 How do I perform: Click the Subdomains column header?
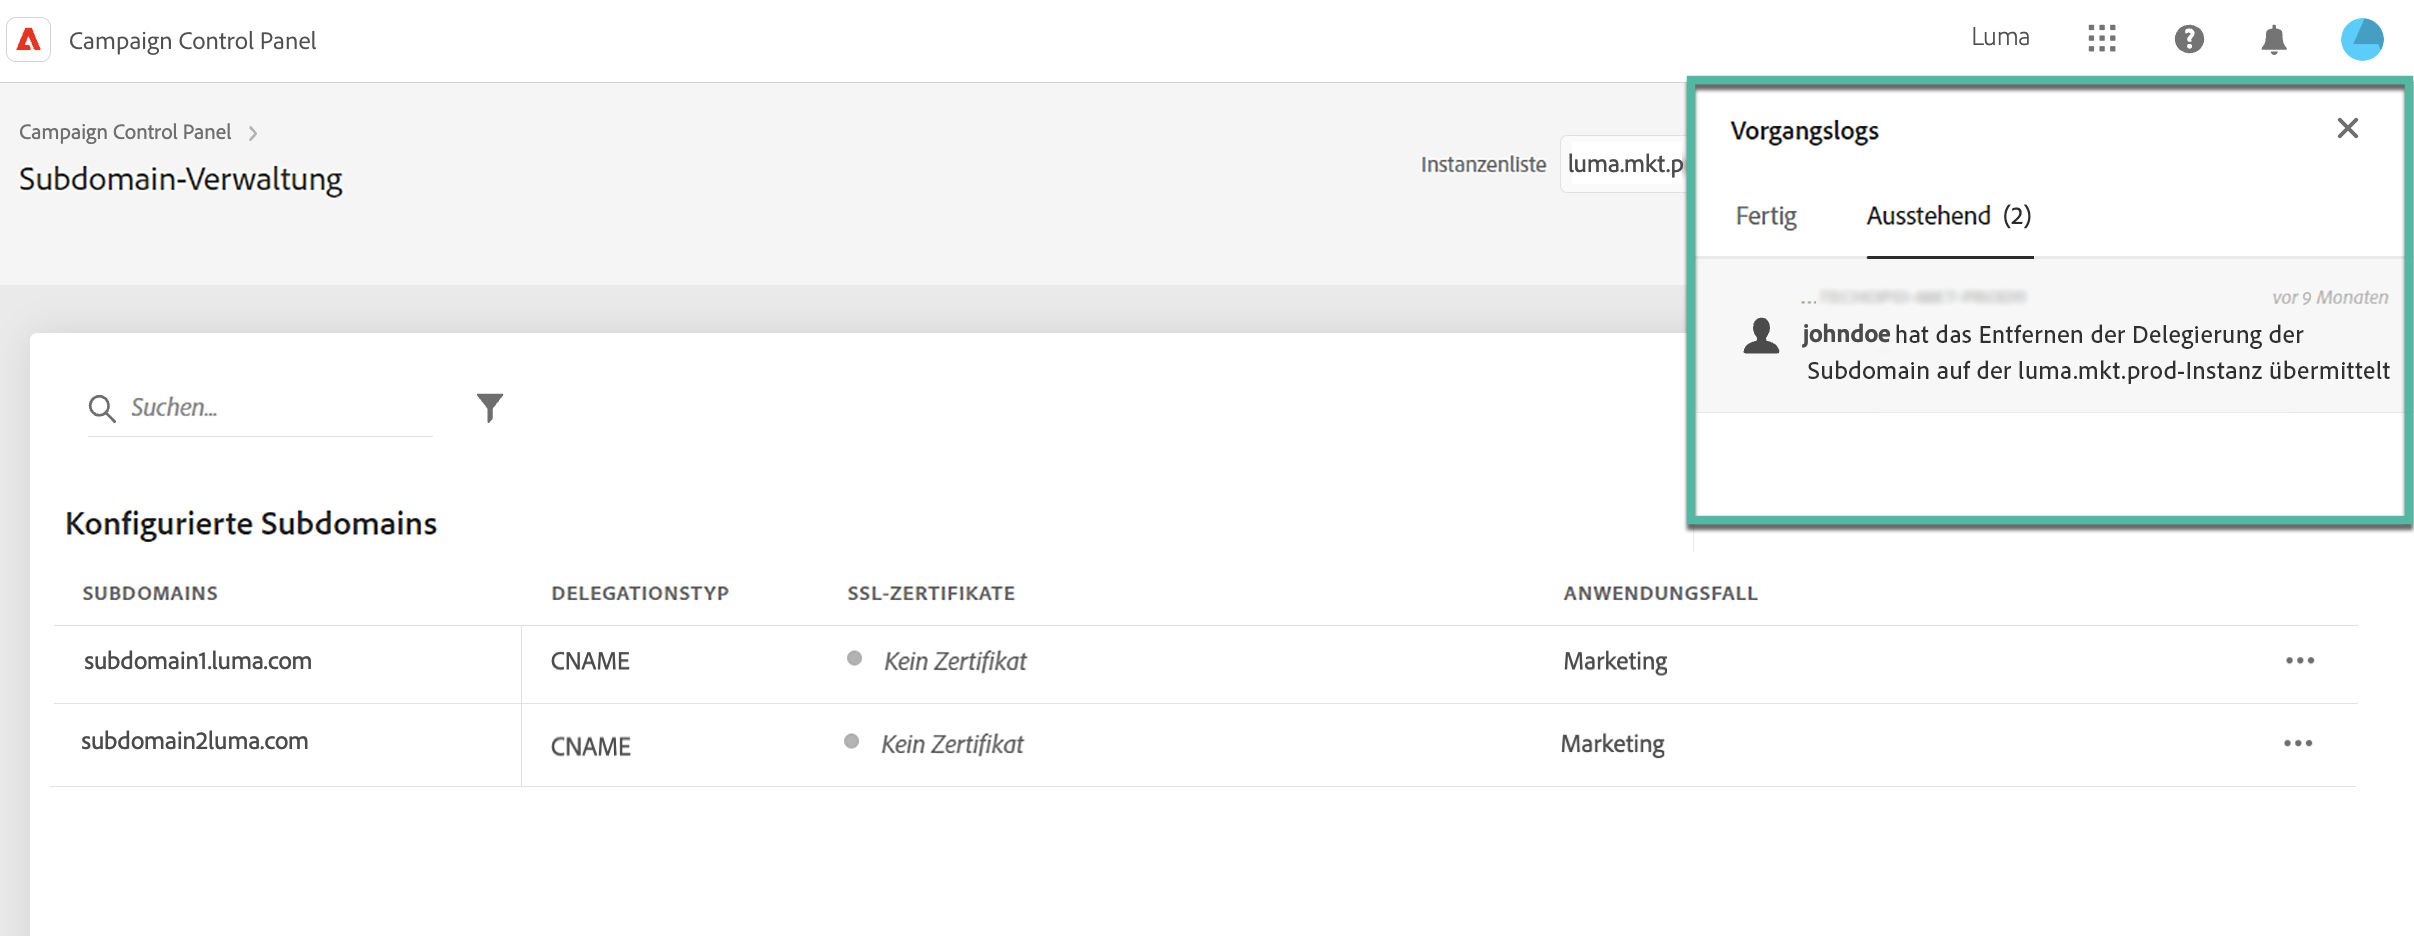point(150,593)
